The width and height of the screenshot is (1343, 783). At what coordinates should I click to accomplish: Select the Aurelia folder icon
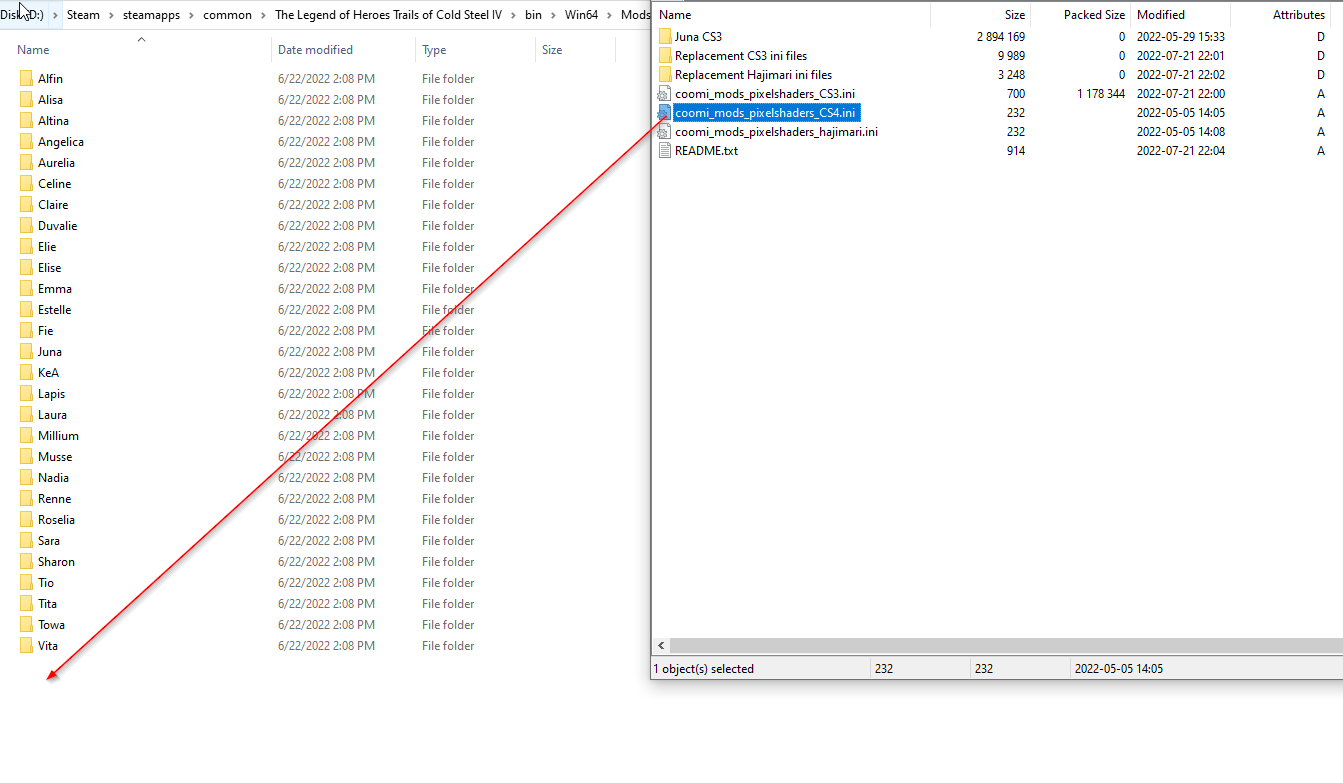26,162
